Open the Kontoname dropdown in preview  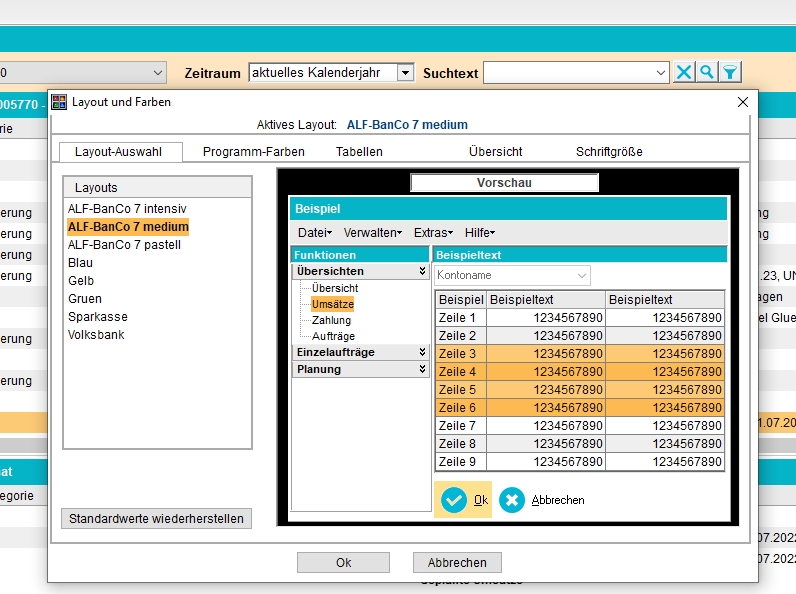[x=582, y=275]
